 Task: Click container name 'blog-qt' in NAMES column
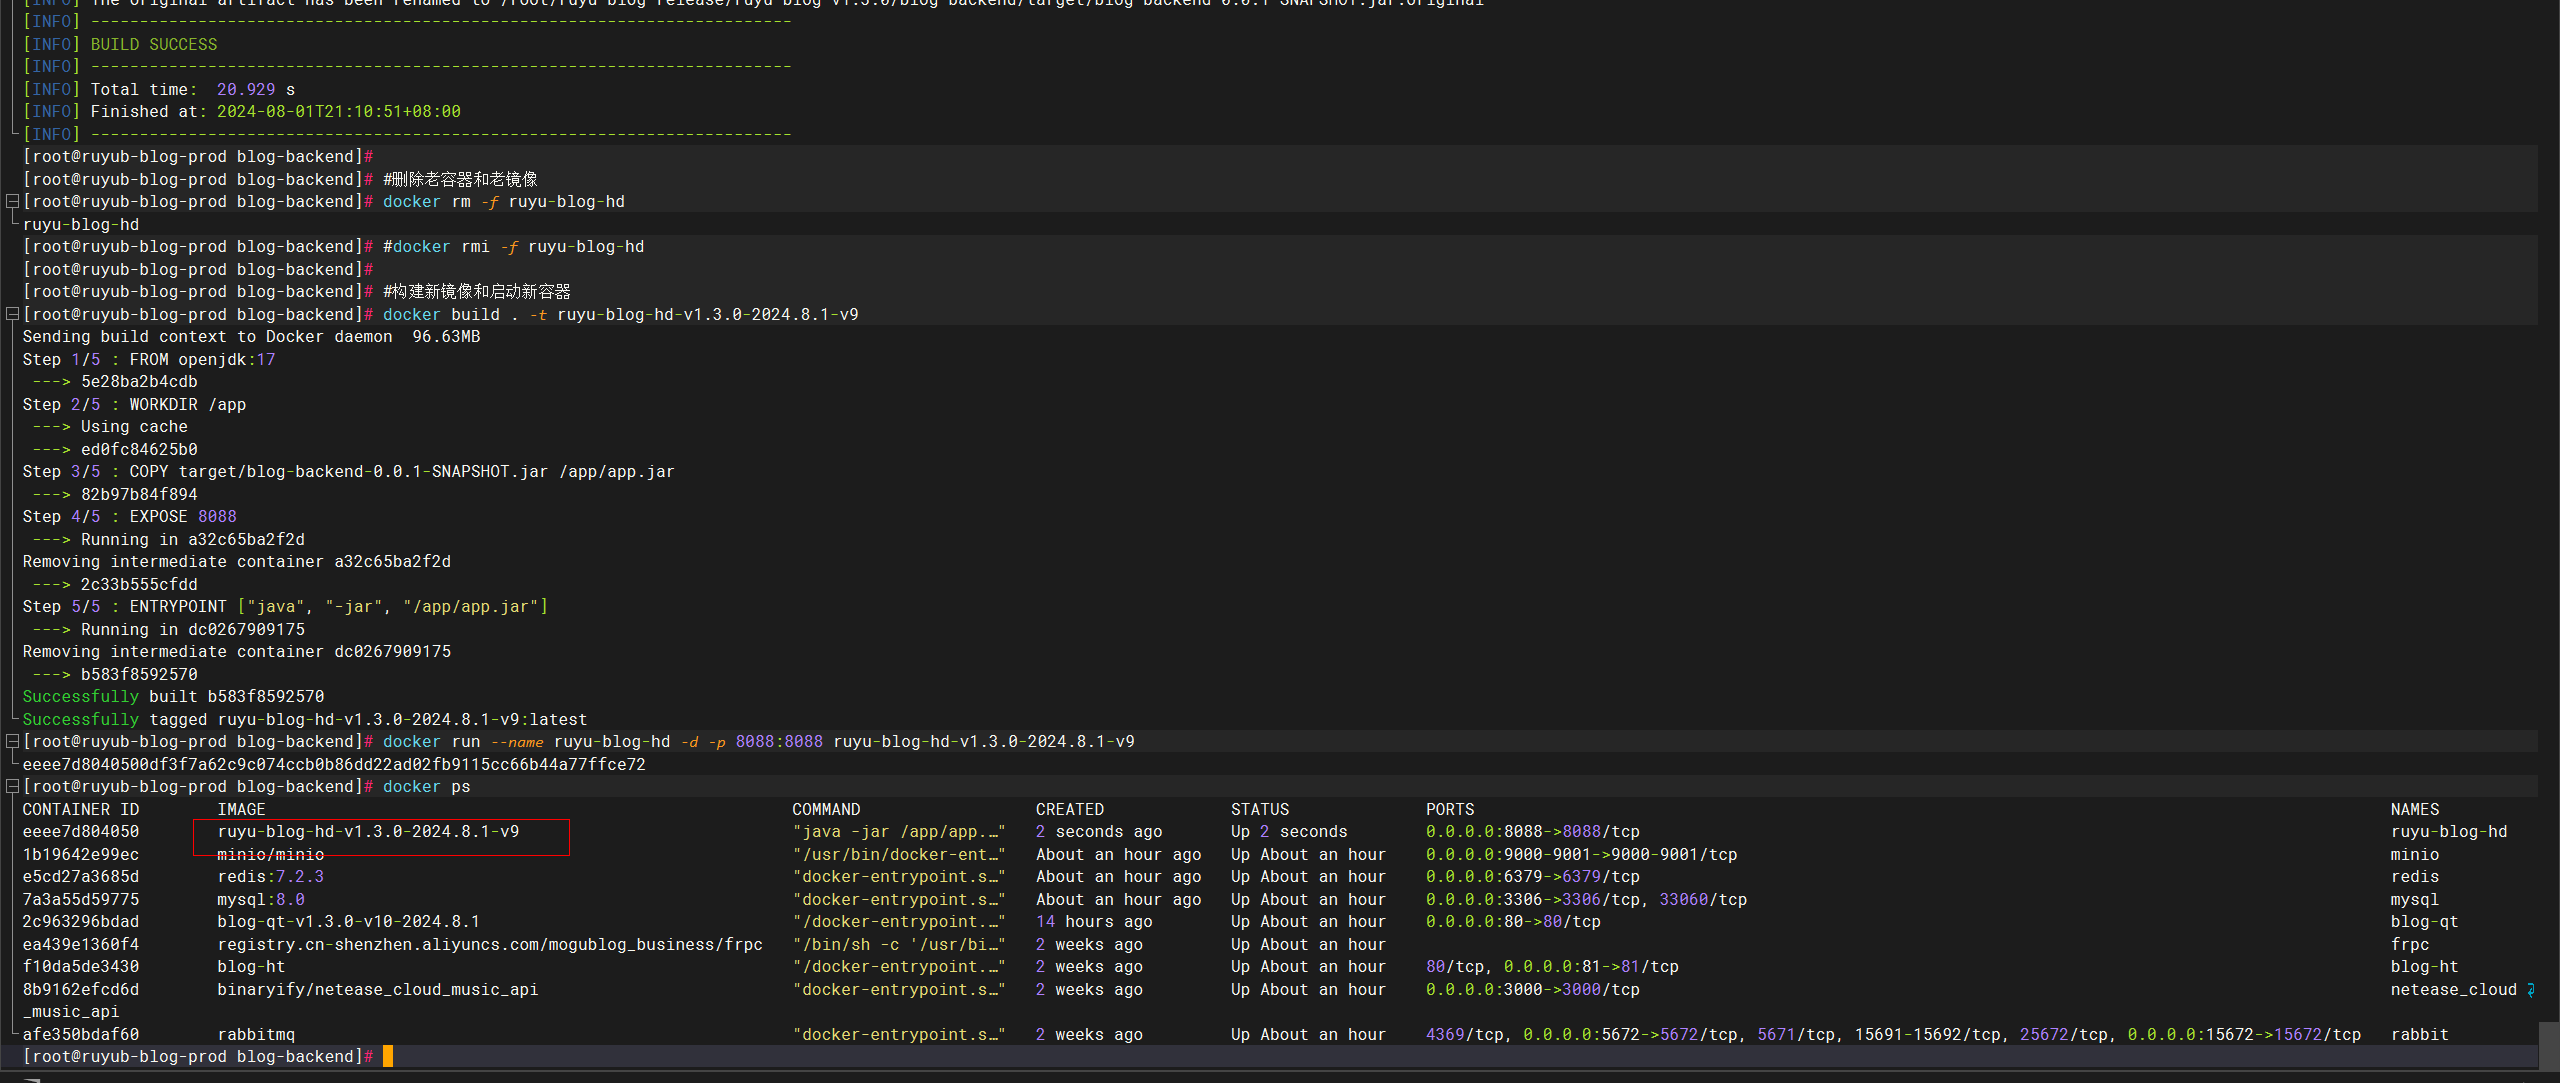tap(2425, 921)
